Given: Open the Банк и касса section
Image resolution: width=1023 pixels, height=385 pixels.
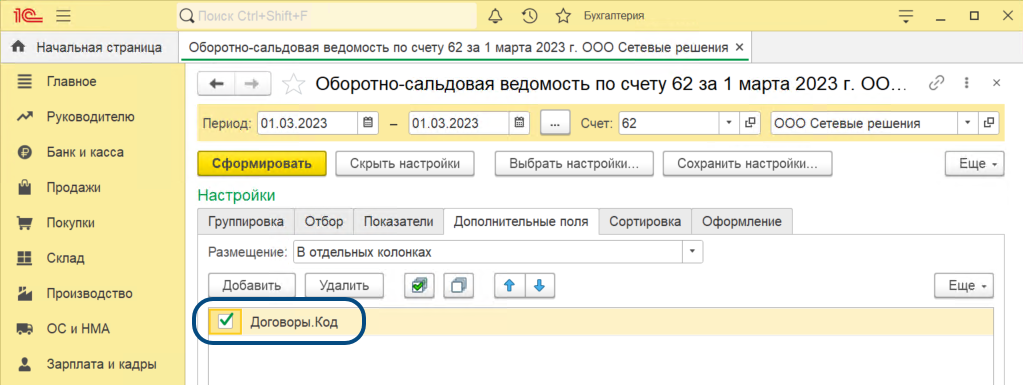Looking at the screenshot, I should (x=85, y=152).
